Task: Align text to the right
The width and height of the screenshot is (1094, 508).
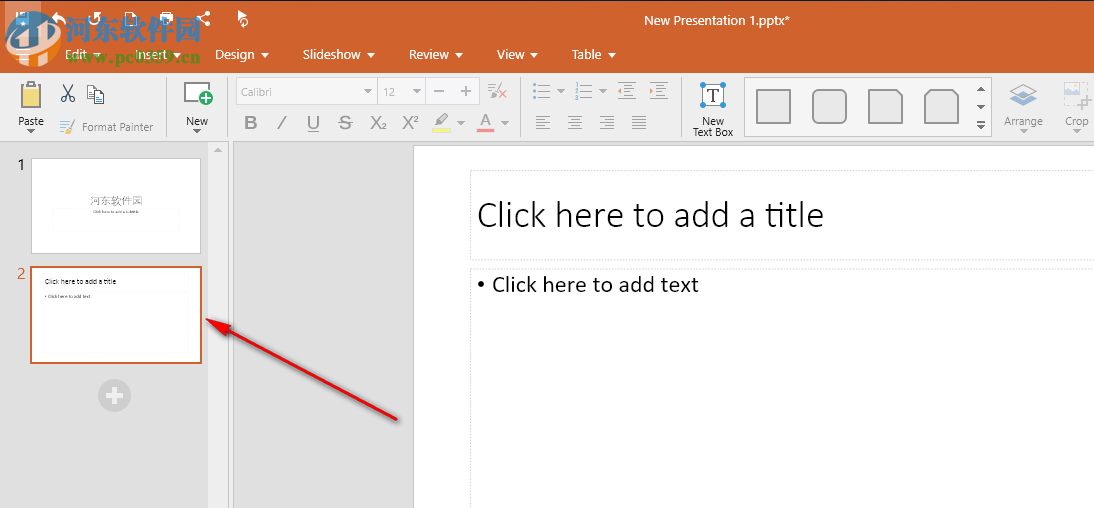Action: point(607,123)
